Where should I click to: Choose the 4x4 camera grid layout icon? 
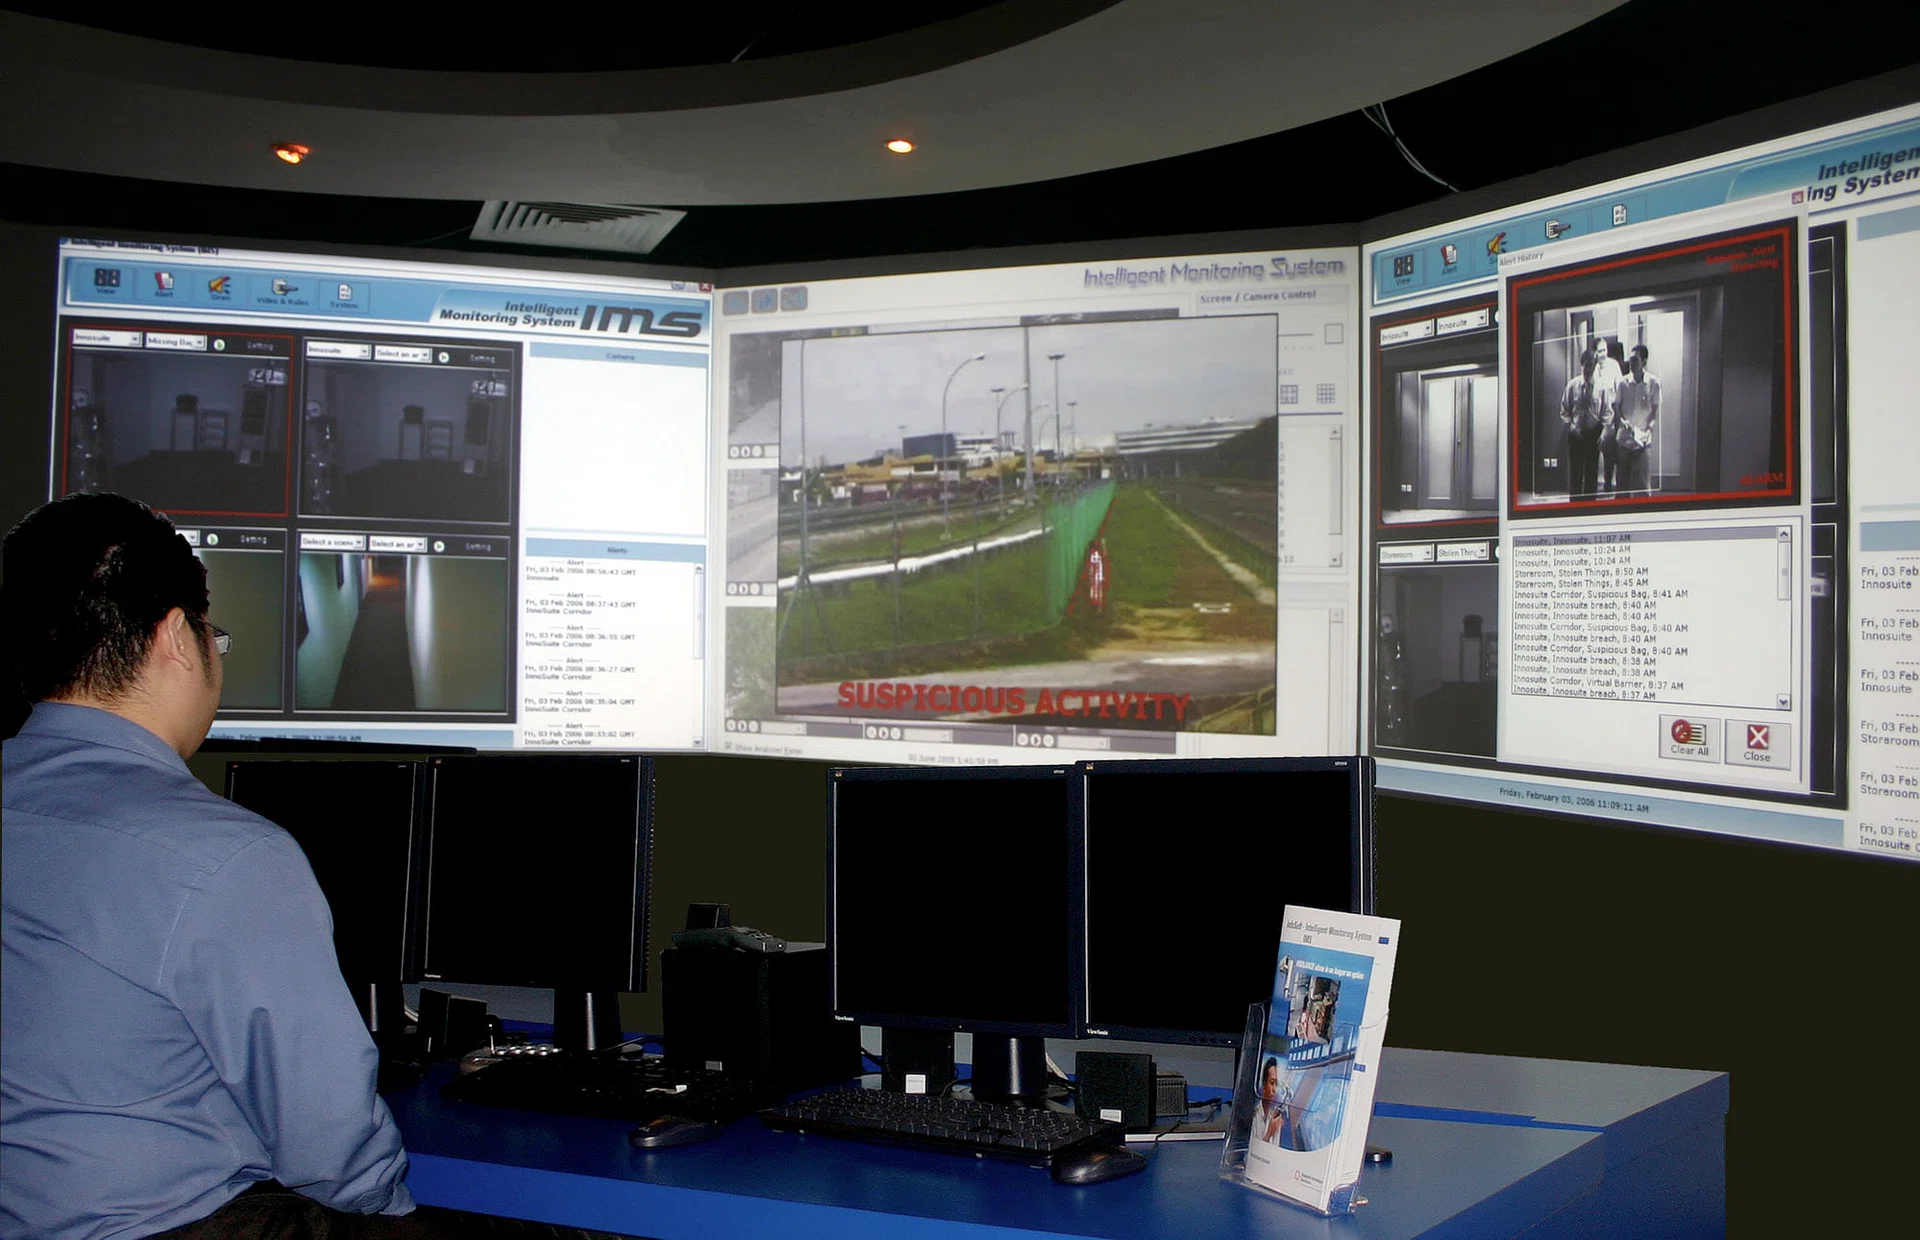coord(1326,393)
